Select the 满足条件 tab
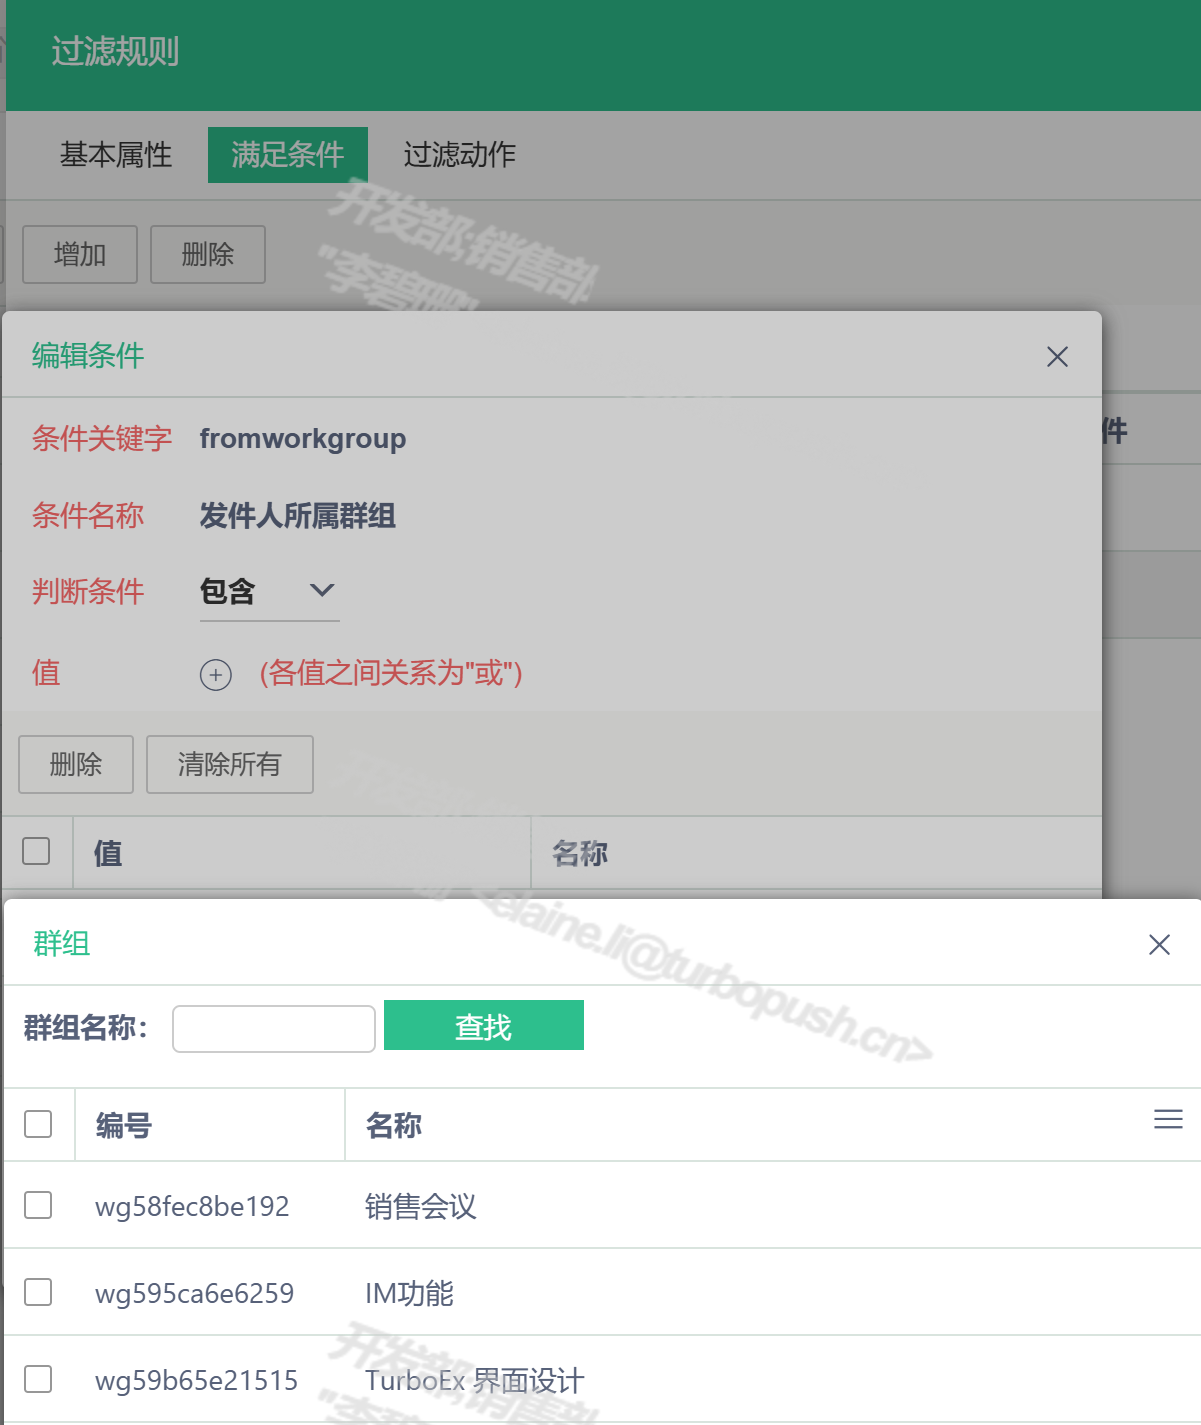The height and width of the screenshot is (1425, 1201). pyautogui.click(x=287, y=155)
